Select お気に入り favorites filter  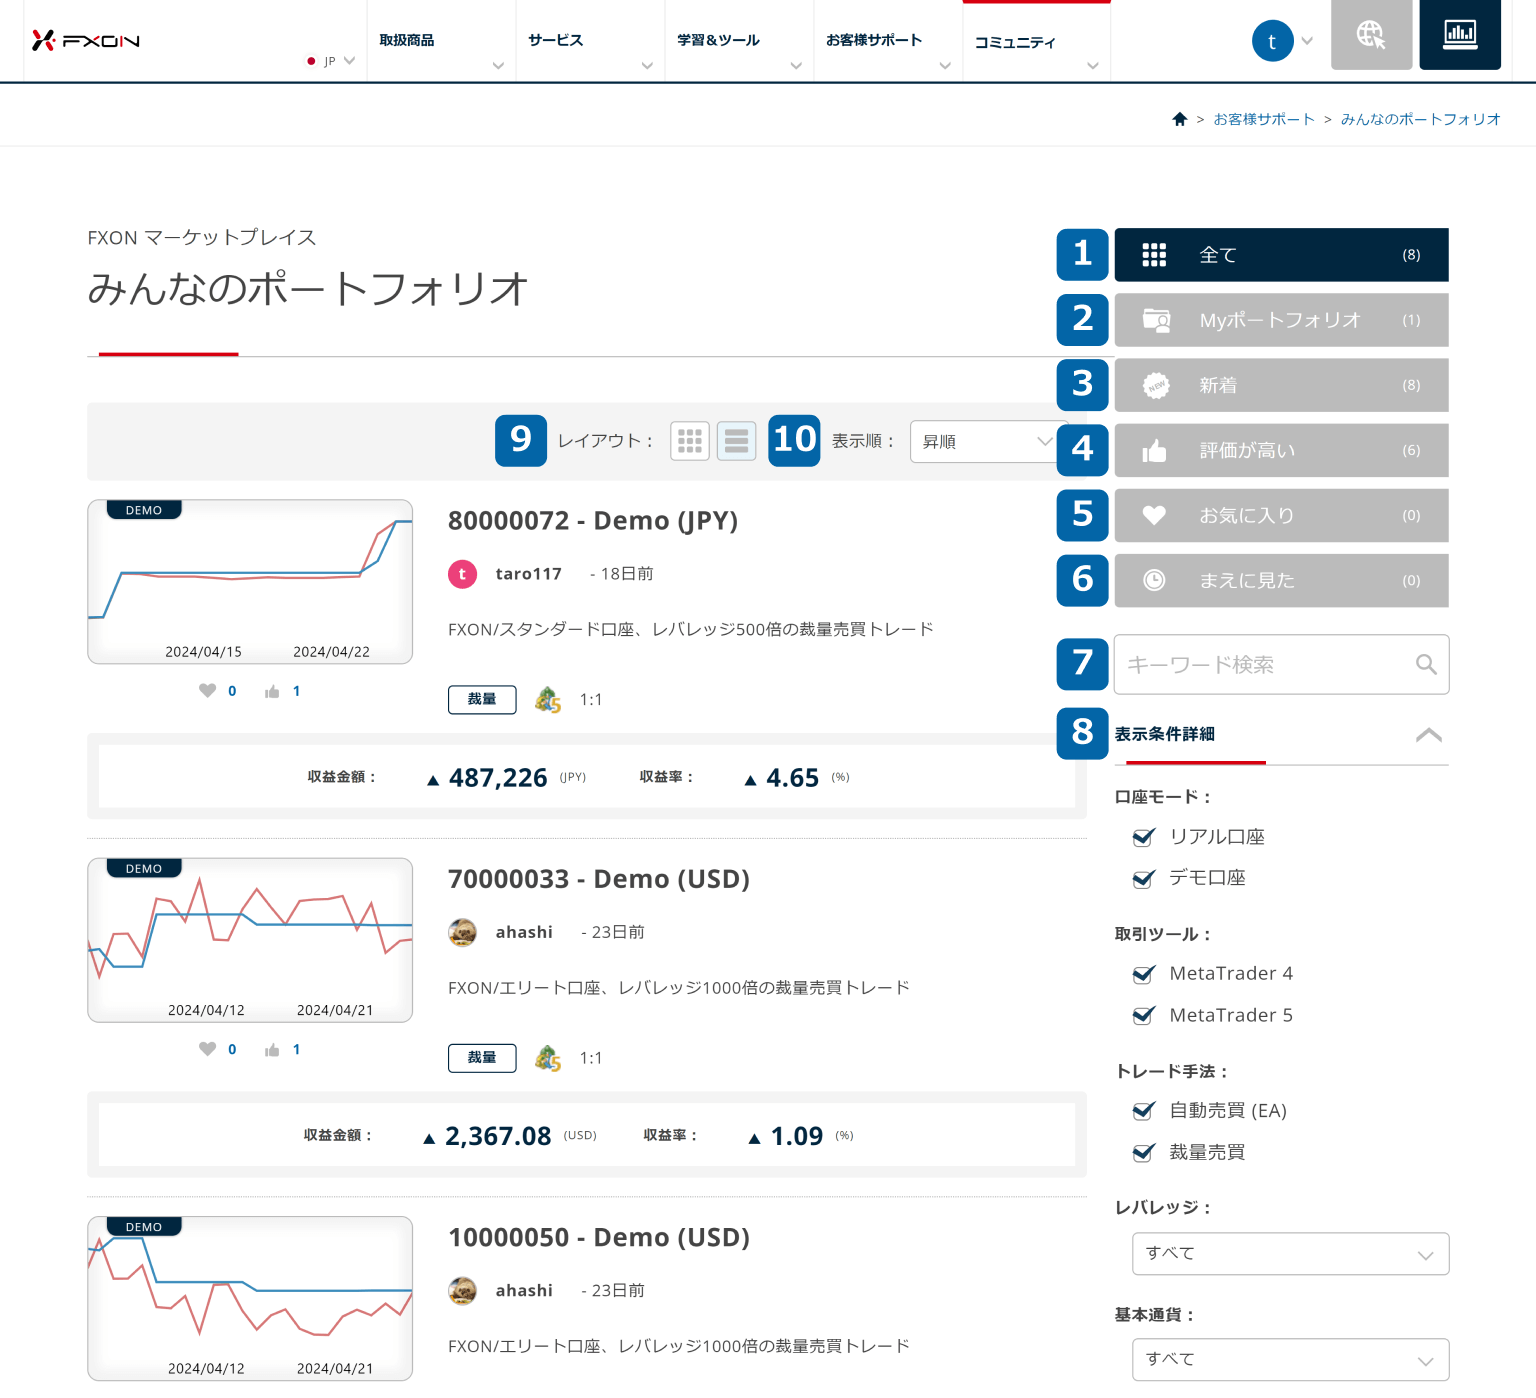[x=1281, y=515]
